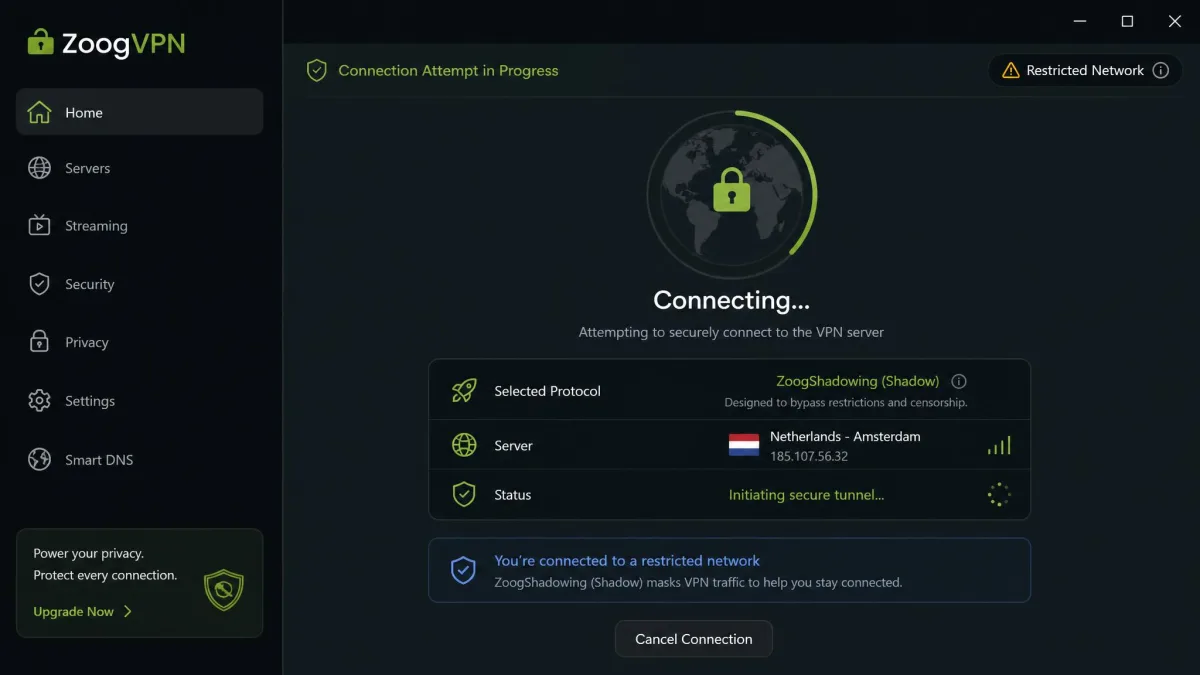Click the Cancel Connection button
1200x675 pixels.
pyautogui.click(x=694, y=639)
